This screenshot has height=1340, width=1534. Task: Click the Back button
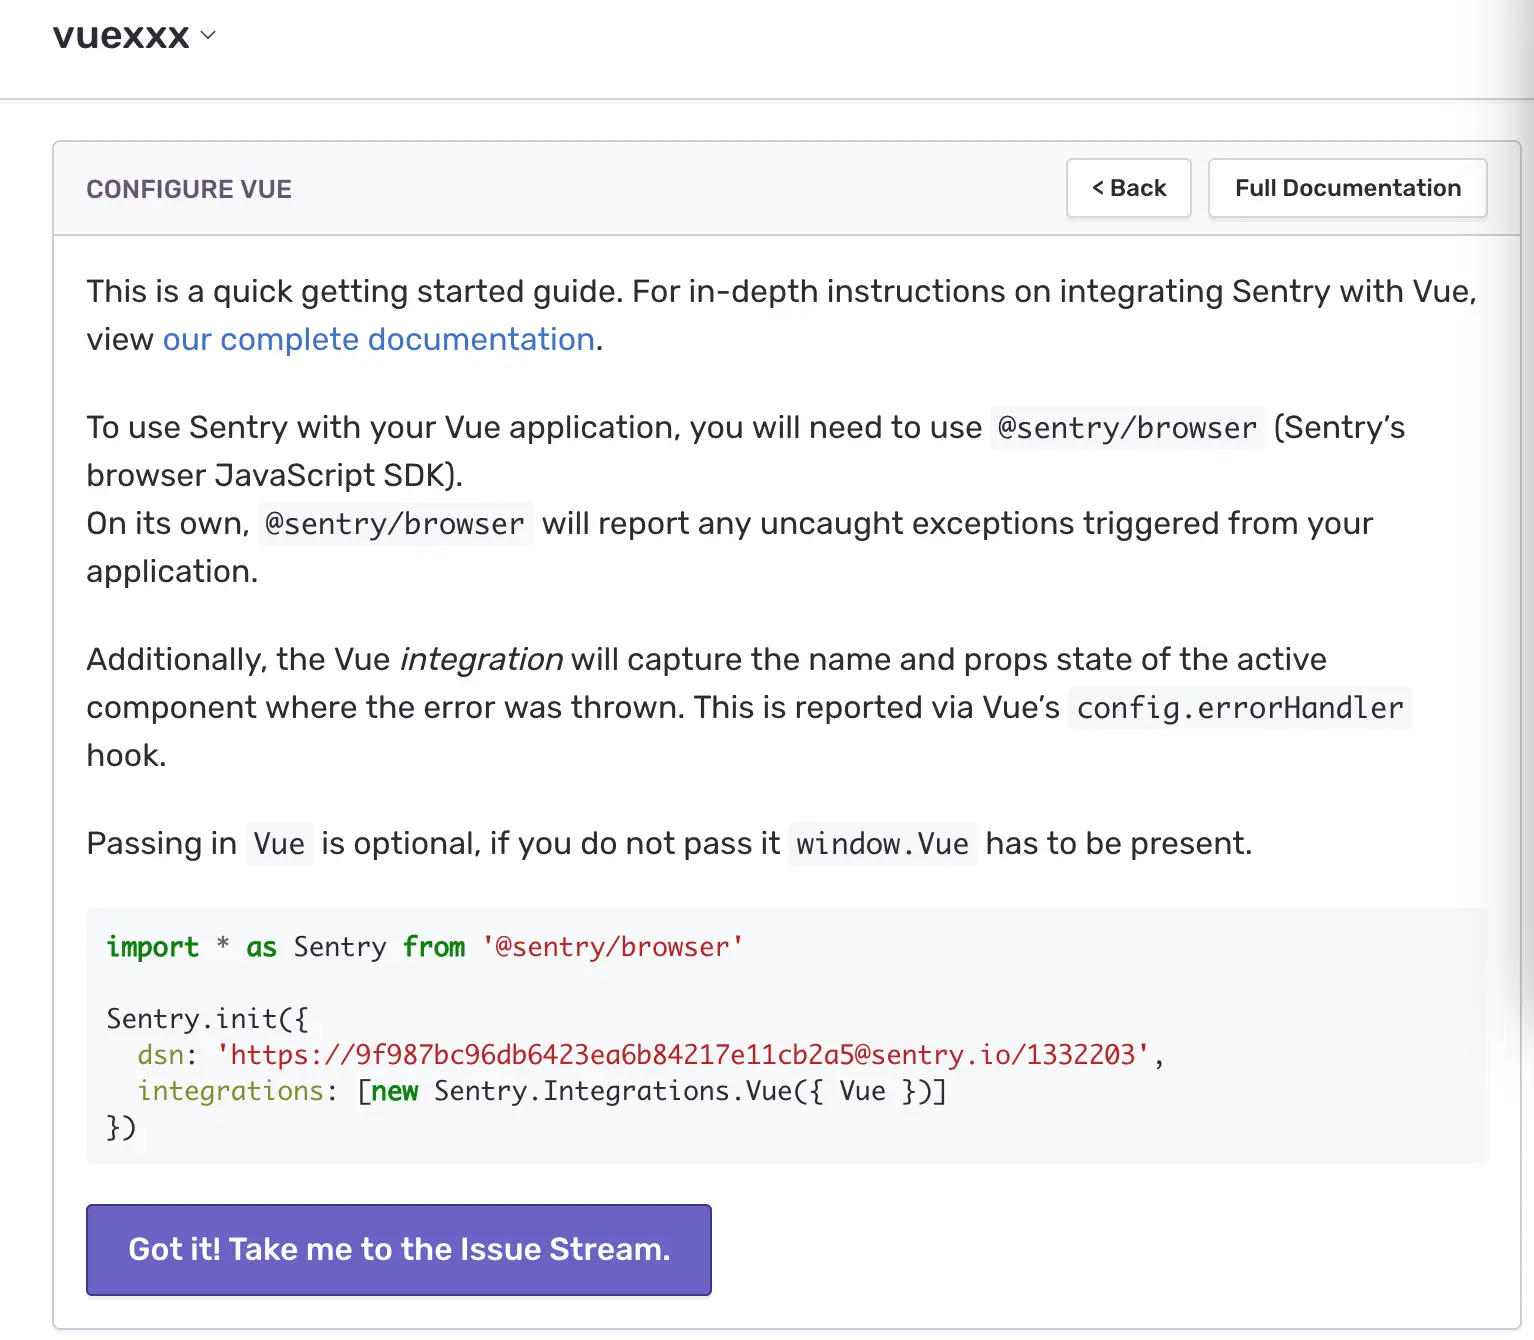point(1128,188)
